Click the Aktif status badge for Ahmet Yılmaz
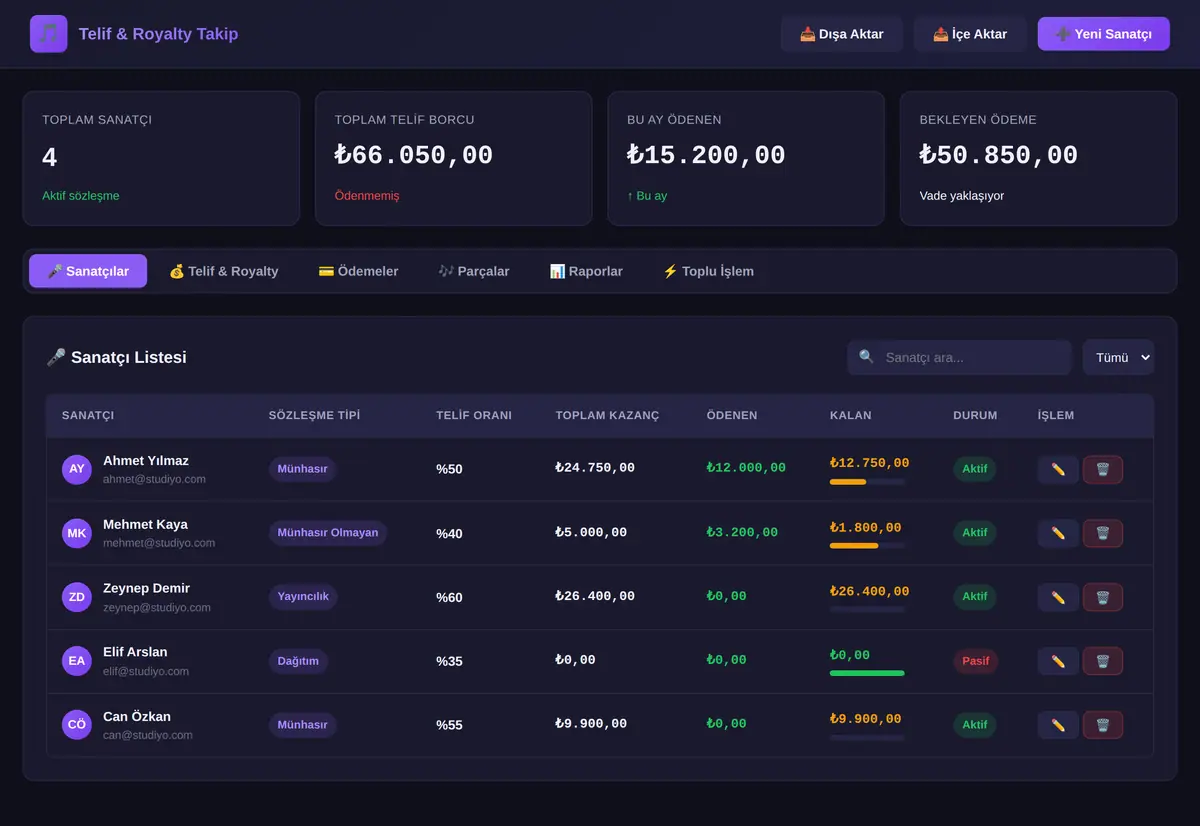This screenshot has height=826, width=1200. coord(975,469)
